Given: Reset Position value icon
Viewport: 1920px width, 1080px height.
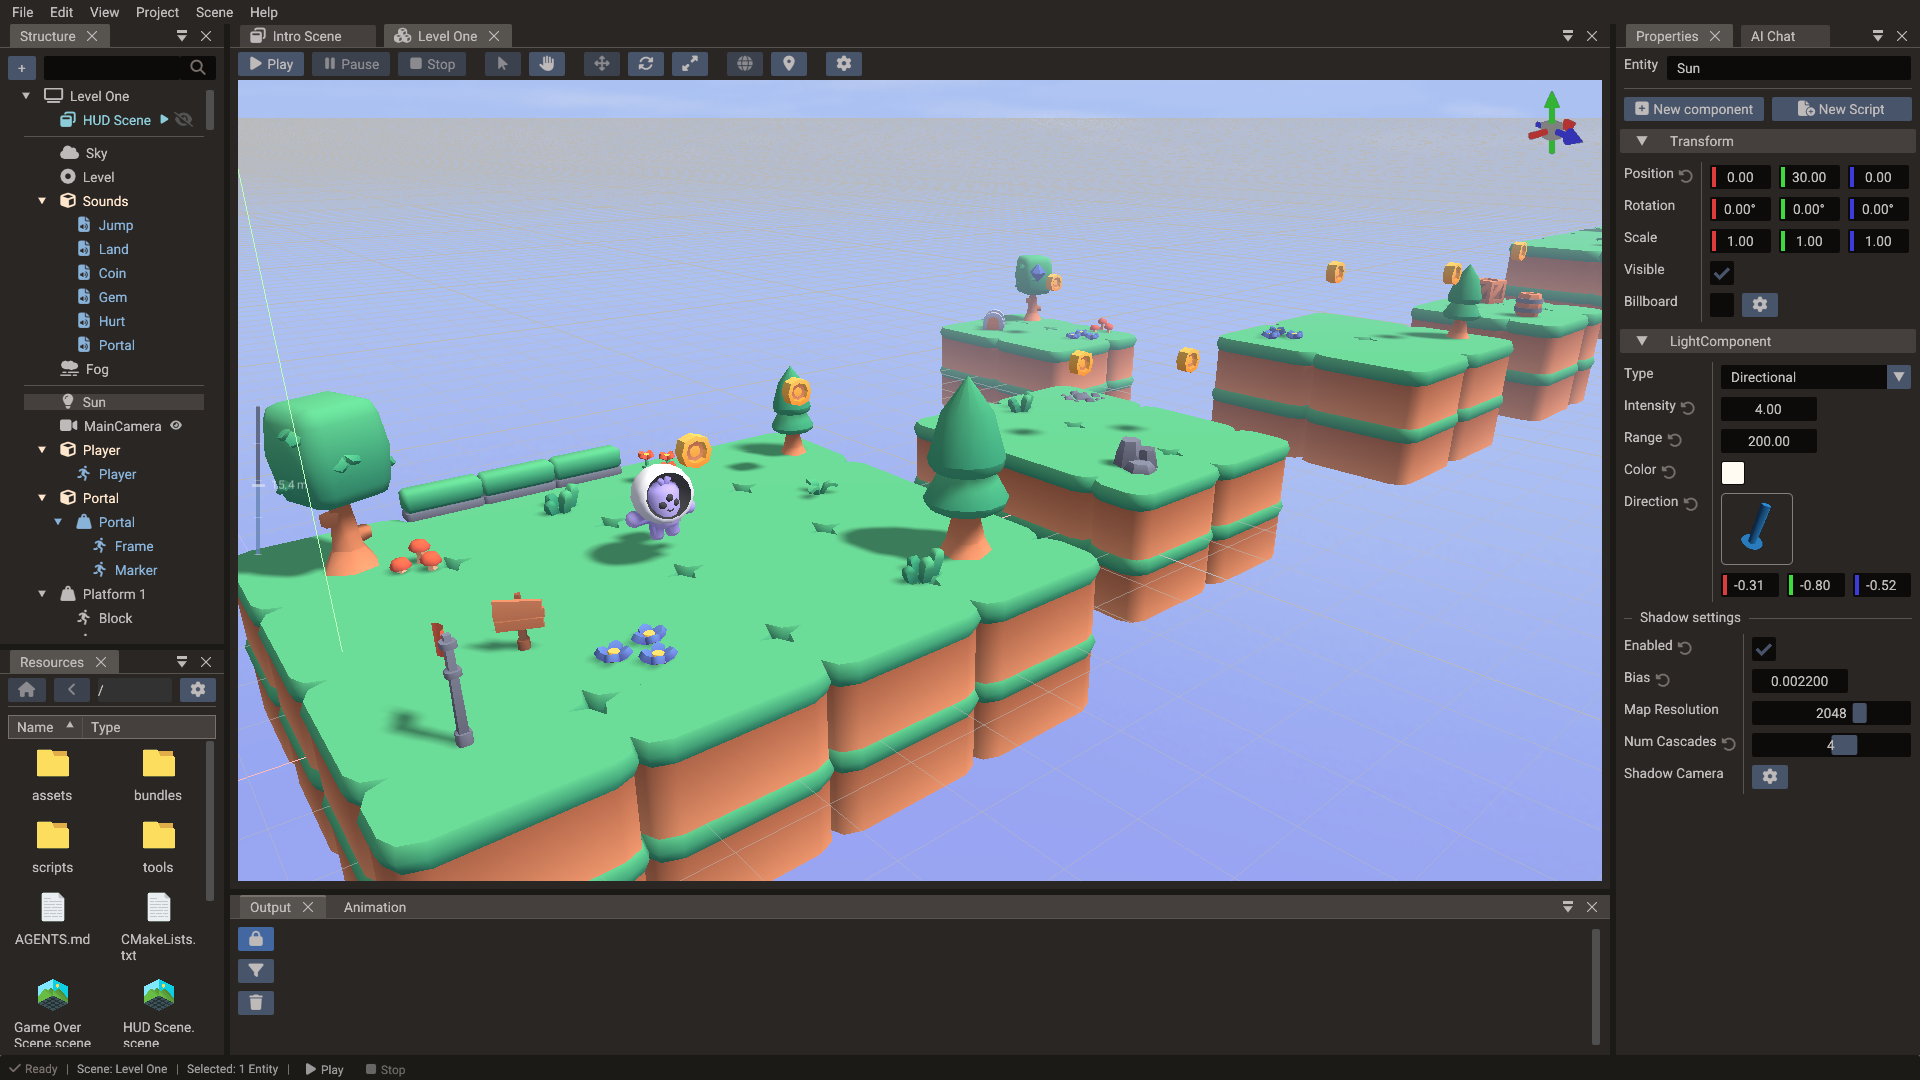Looking at the screenshot, I should (x=1686, y=176).
